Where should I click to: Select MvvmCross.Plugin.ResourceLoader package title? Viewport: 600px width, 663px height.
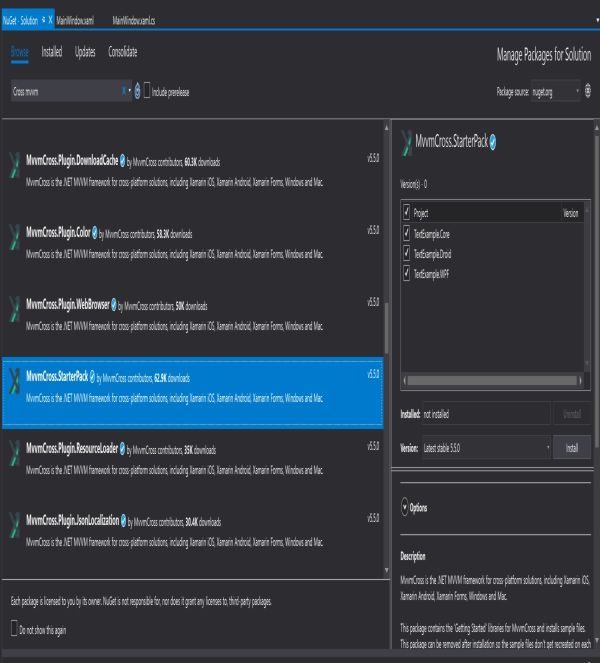coord(72,449)
